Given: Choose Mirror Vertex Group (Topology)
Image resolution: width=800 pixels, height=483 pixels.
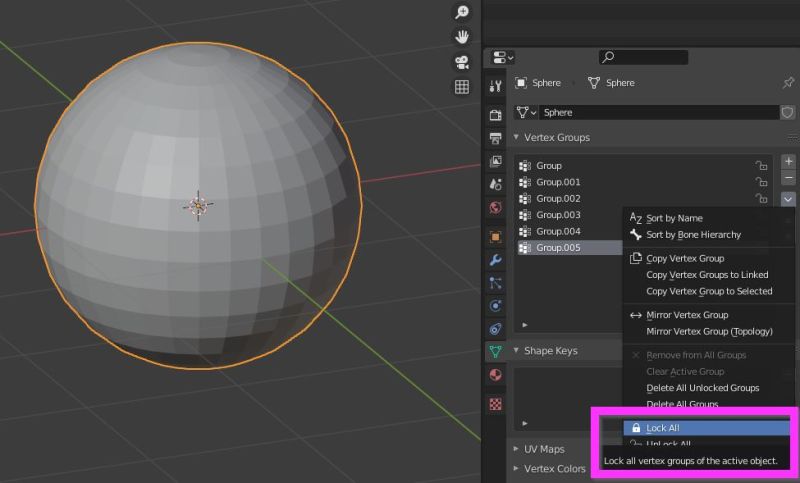Looking at the screenshot, I should (x=707, y=331).
